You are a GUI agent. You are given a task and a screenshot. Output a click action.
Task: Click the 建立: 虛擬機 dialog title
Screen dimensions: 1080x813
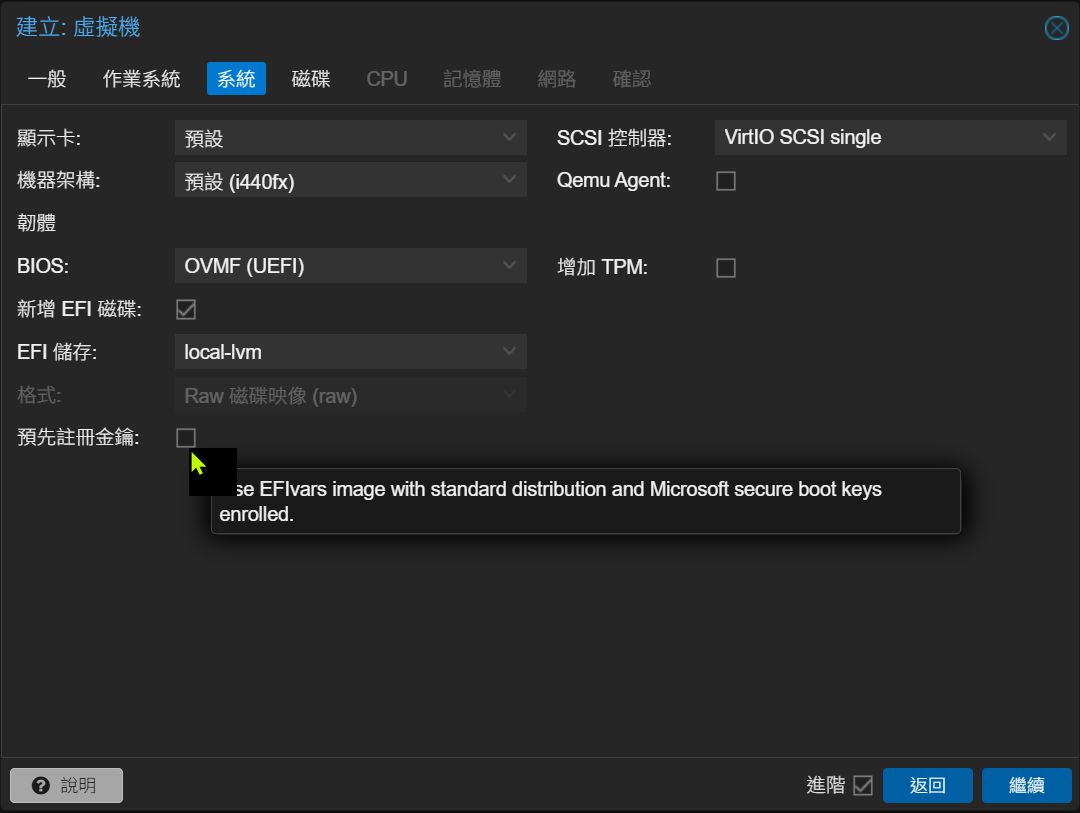pos(79,28)
